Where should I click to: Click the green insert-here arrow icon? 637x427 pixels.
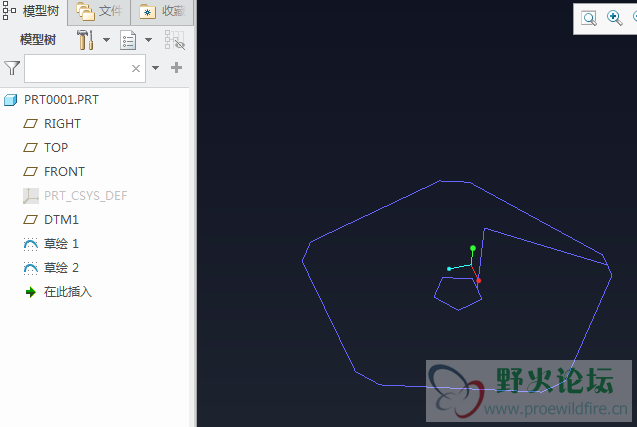[30, 292]
